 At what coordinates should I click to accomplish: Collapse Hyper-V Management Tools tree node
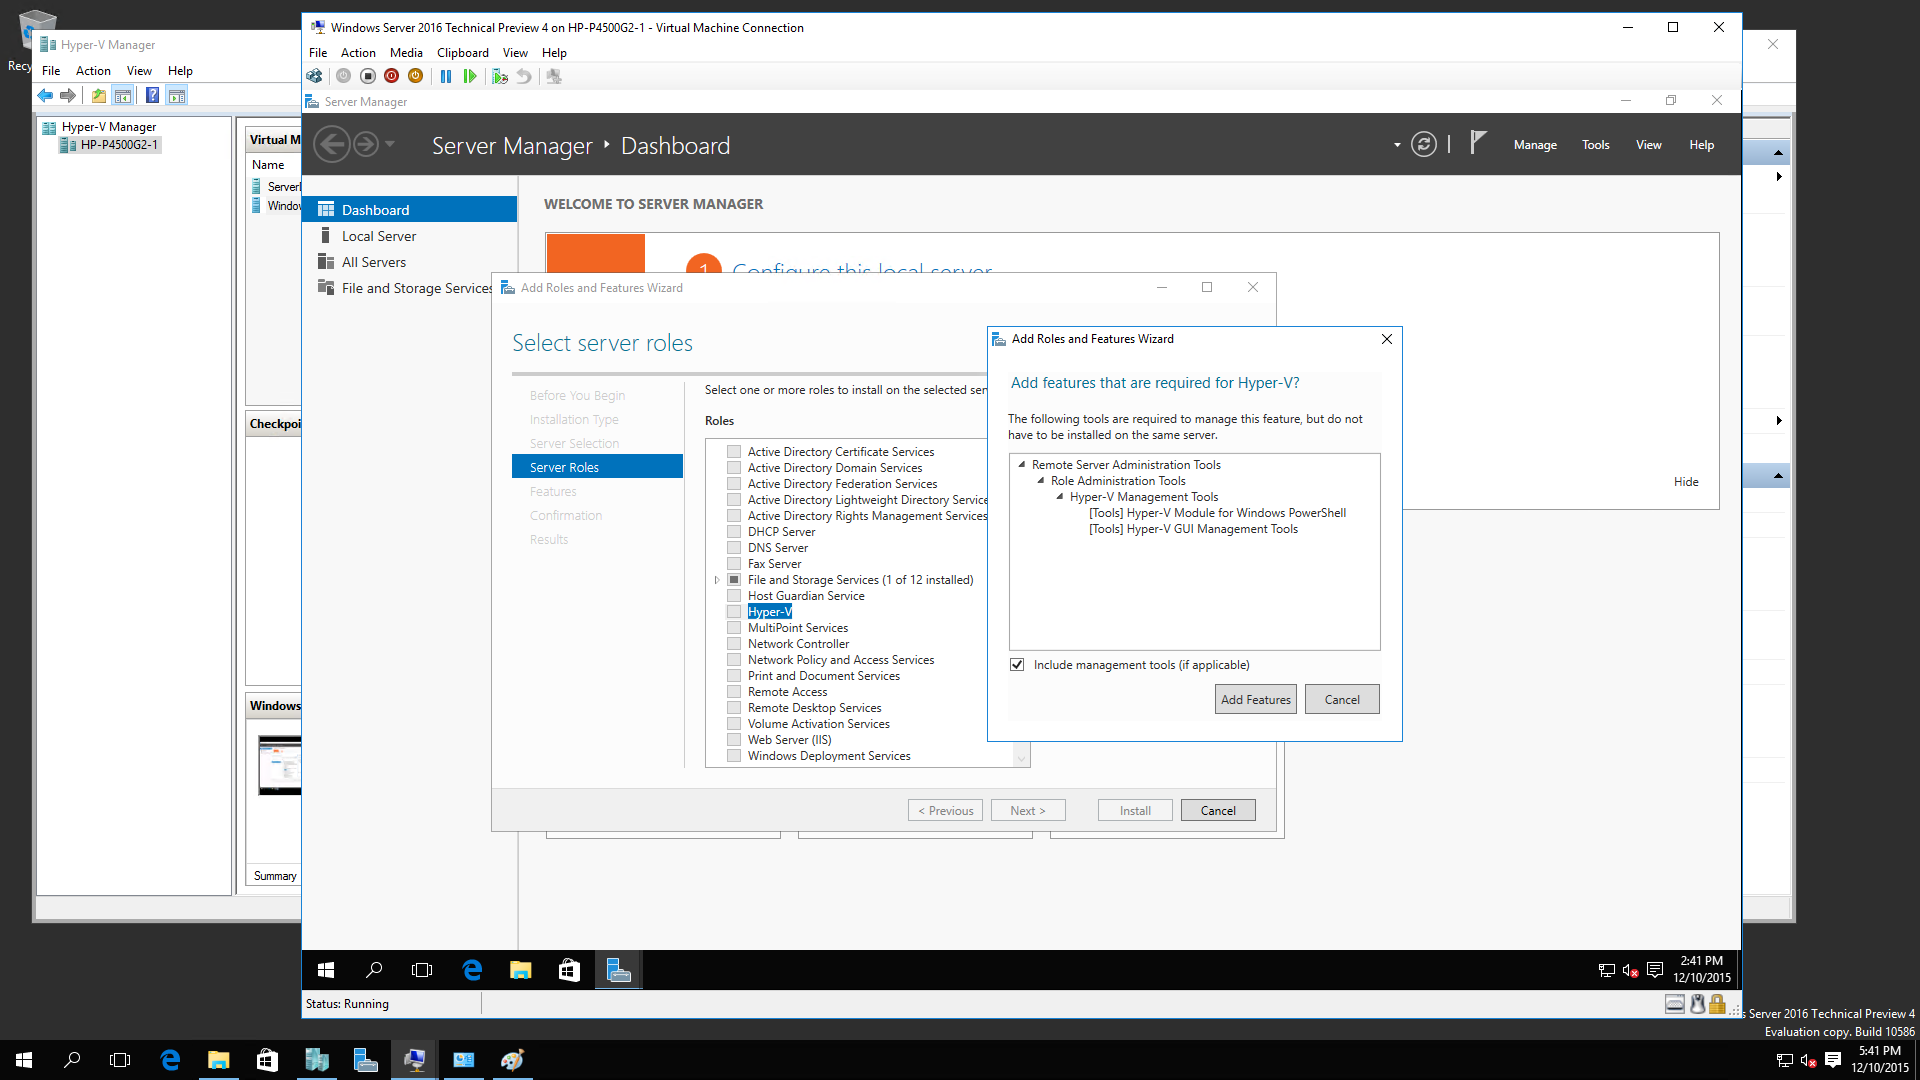[x=1059, y=496]
